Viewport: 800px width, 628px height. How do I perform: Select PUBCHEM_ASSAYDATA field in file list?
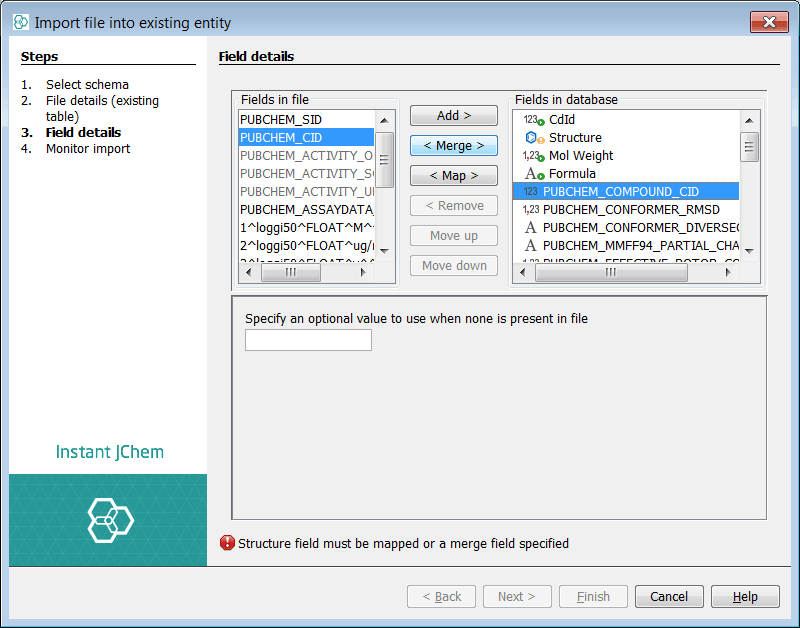pos(306,210)
